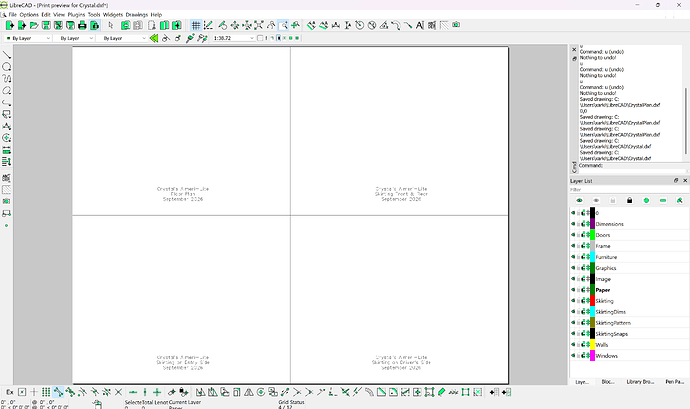The height and width of the screenshot is (409, 690).
Task: Open the Widgets menu
Action: 113,15
